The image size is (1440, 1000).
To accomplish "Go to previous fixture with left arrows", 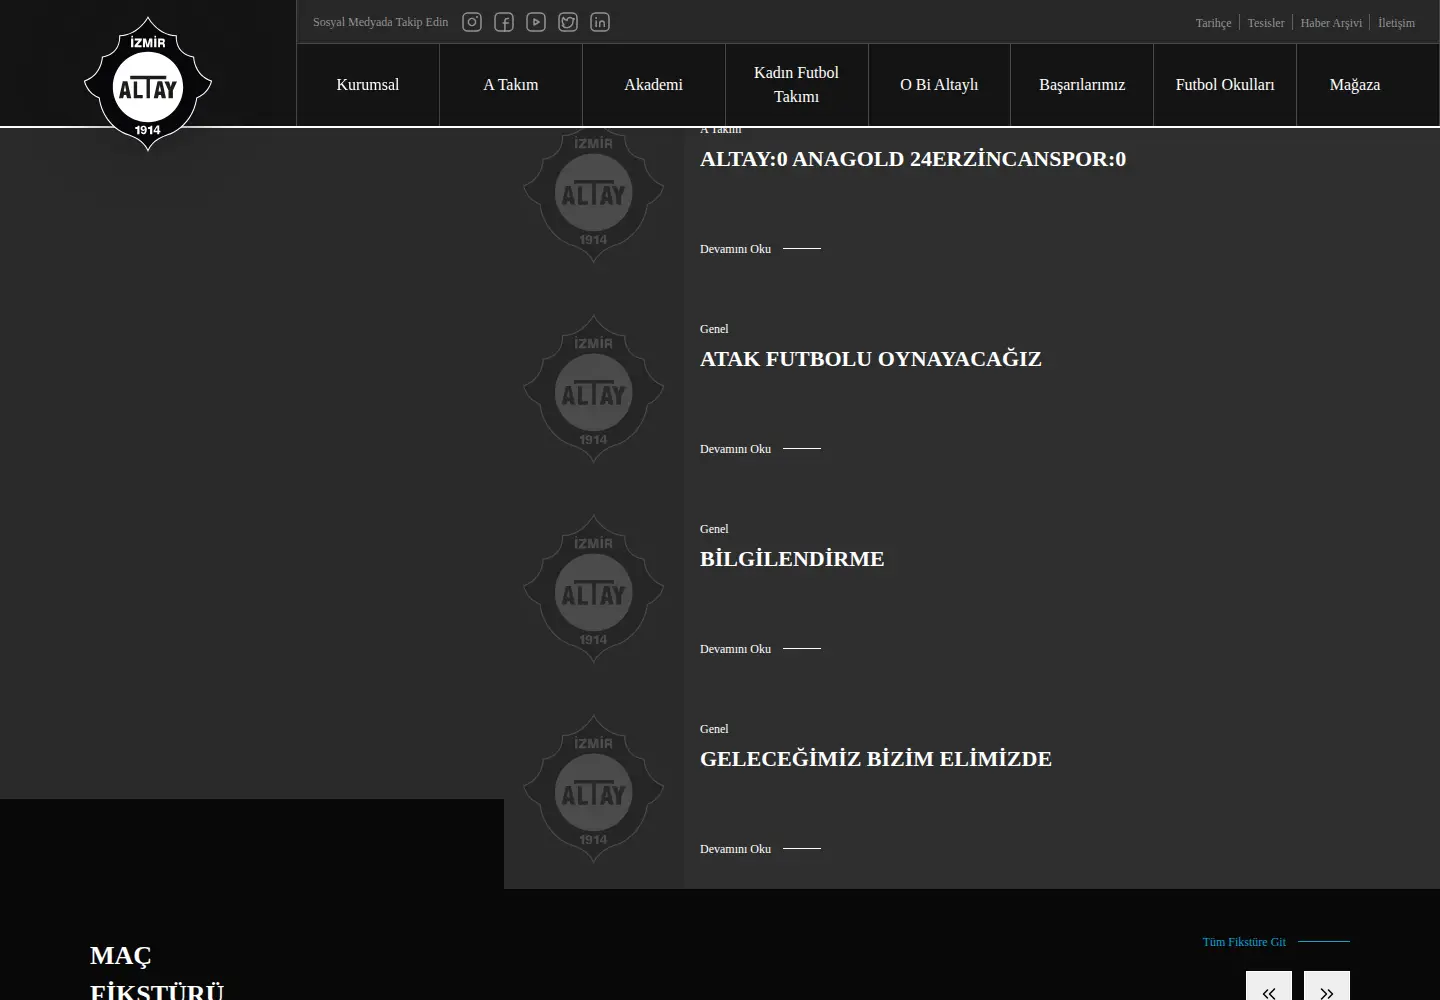I will [1269, 986].
